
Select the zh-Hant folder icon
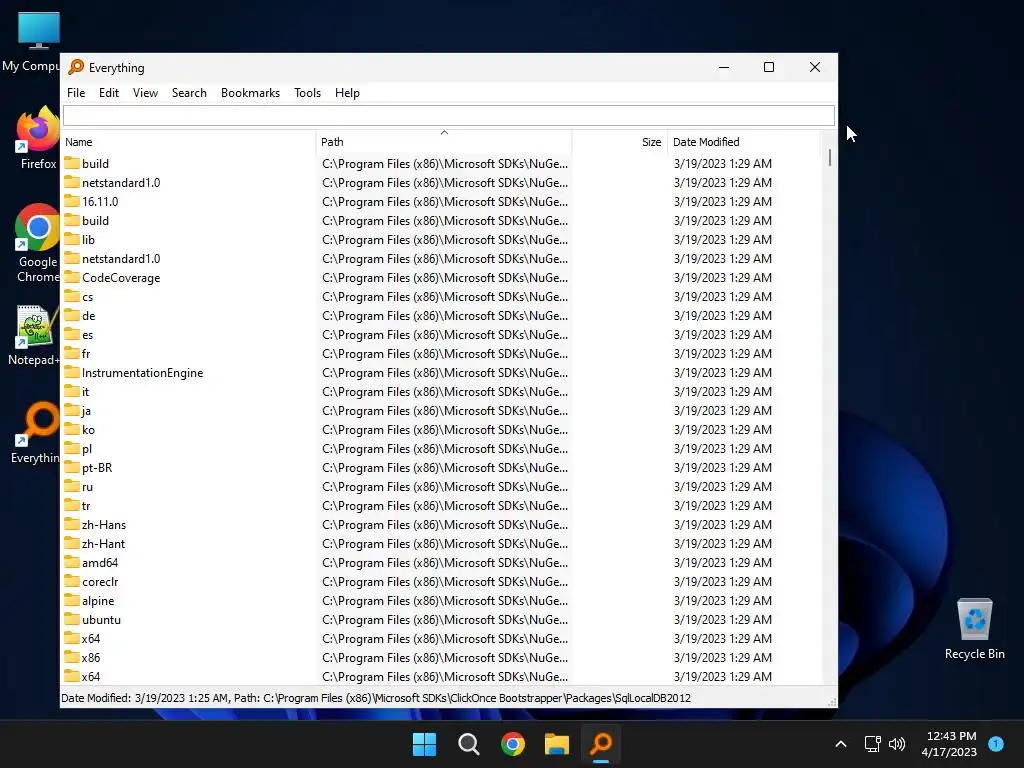pyautogui.click(x=72, y=543)
